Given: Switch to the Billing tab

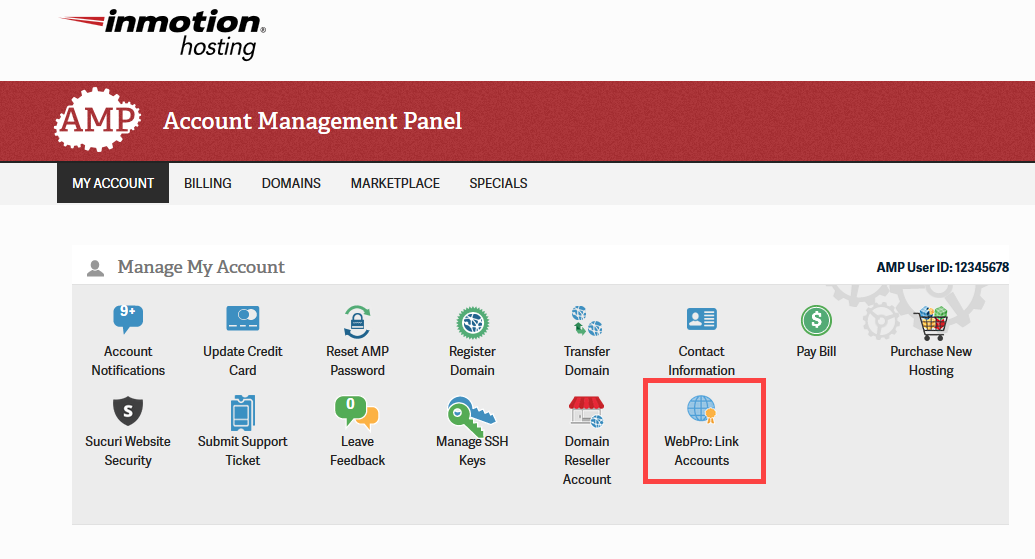Looking at the screenshot, I should click(208, 183).
